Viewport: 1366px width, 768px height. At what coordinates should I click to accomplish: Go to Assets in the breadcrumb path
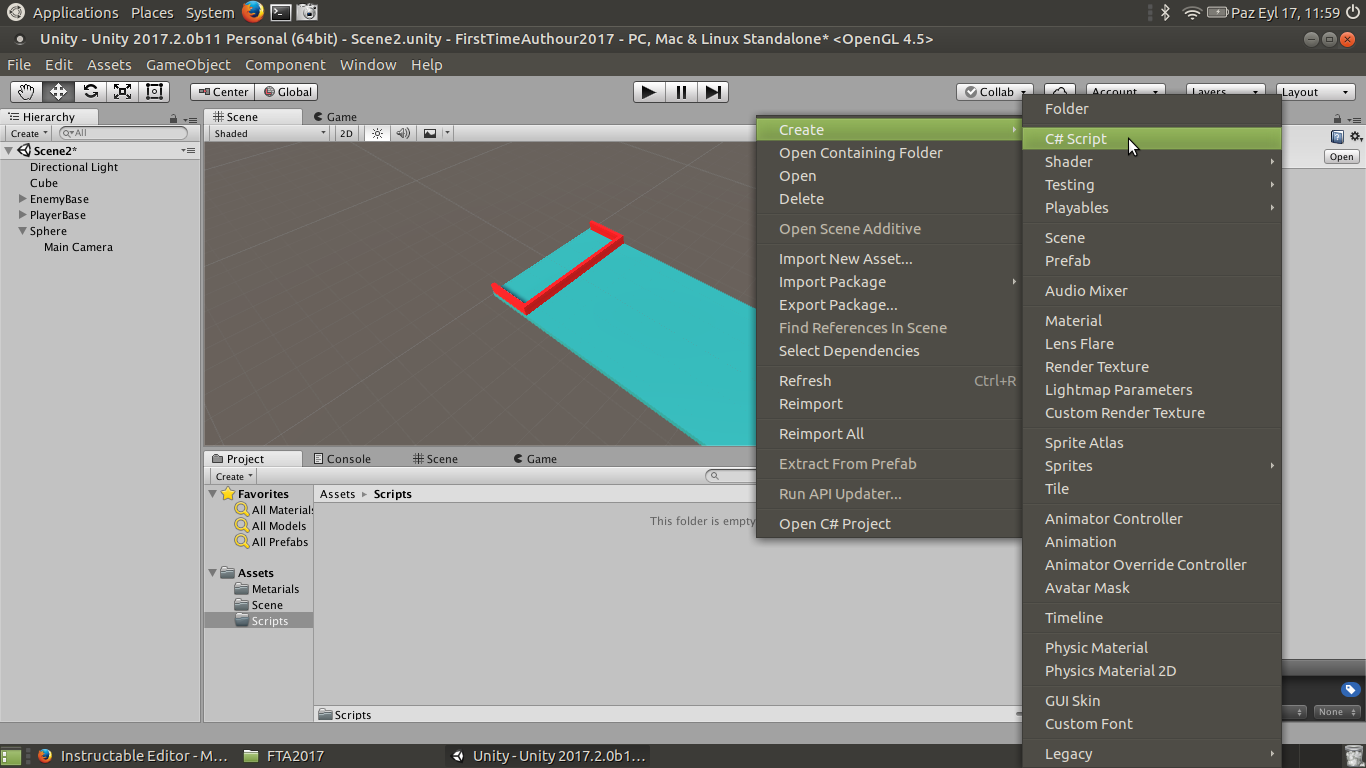(337, 494)
